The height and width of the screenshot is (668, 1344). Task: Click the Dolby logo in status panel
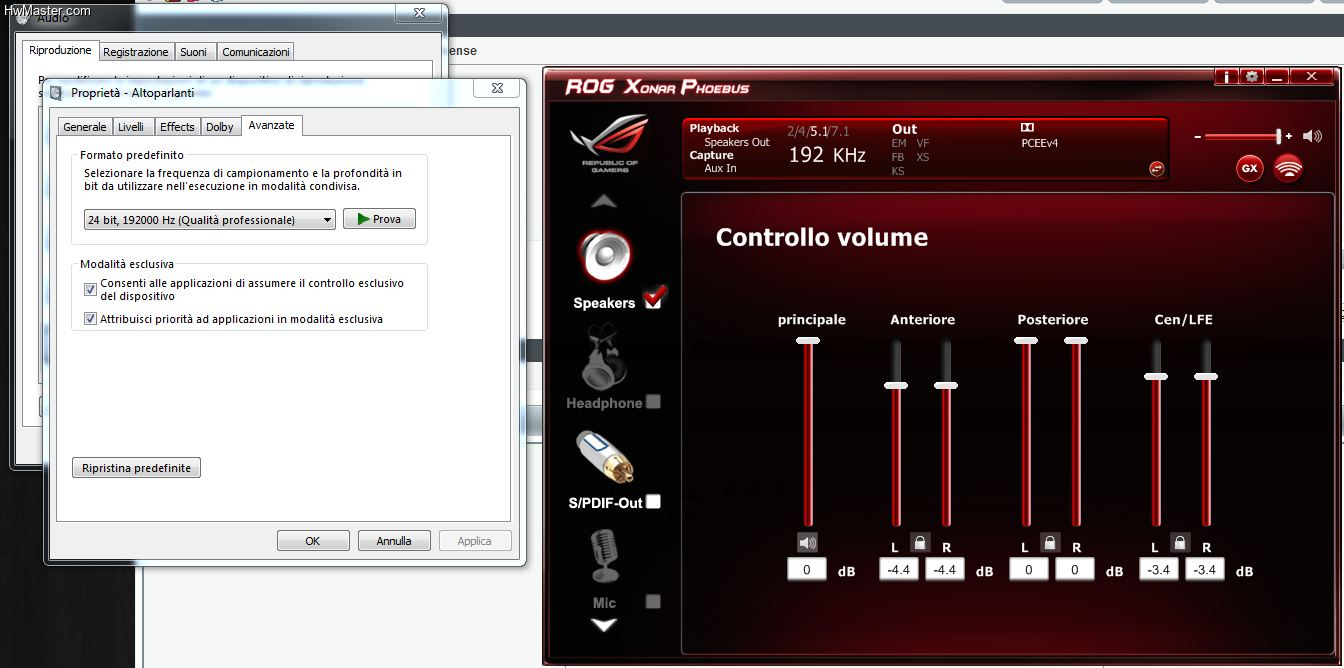[x=1027, y=128]
